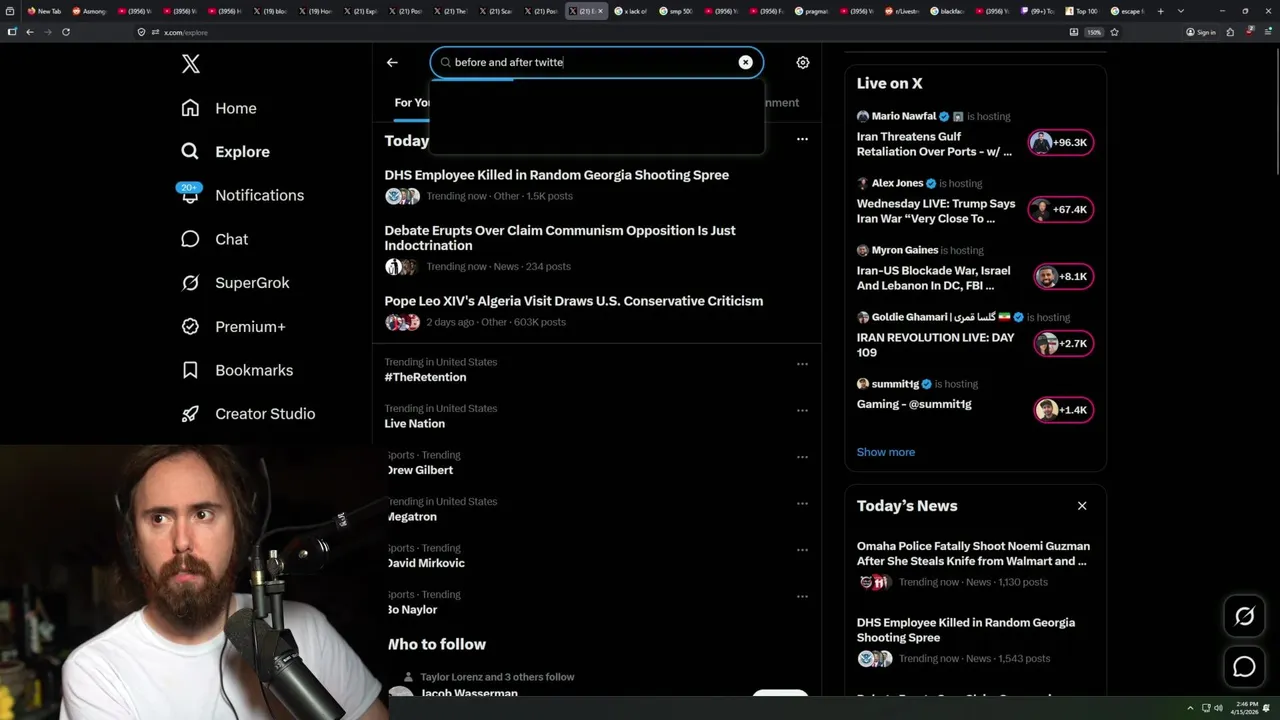Open more options for Drew Gilbert trend
The width and height of the screenshot is (1280, 720).
click(x=802, y=457)
